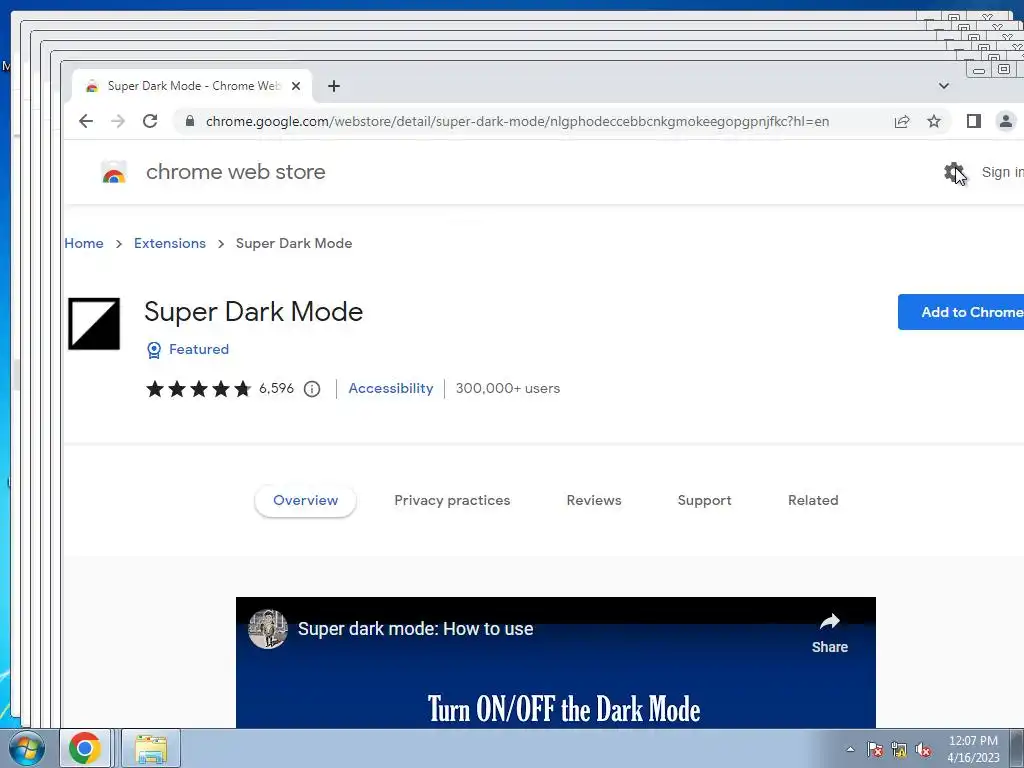Viewport: 1024px width, 768px height.
Task: Go to Extensions breadcrumb link
Action: (170, 244)
